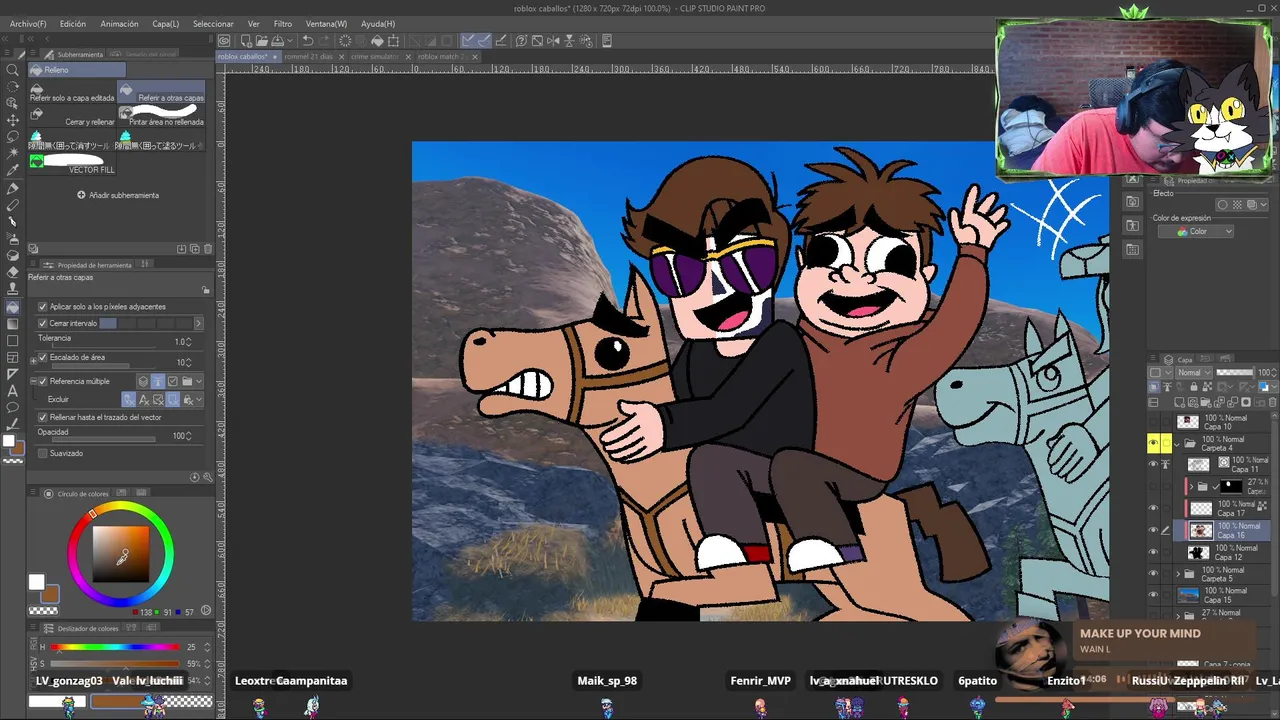The height and width of the screenshot is (720, 1280).
Task: Select the Text tool
Action: point(13,391)
